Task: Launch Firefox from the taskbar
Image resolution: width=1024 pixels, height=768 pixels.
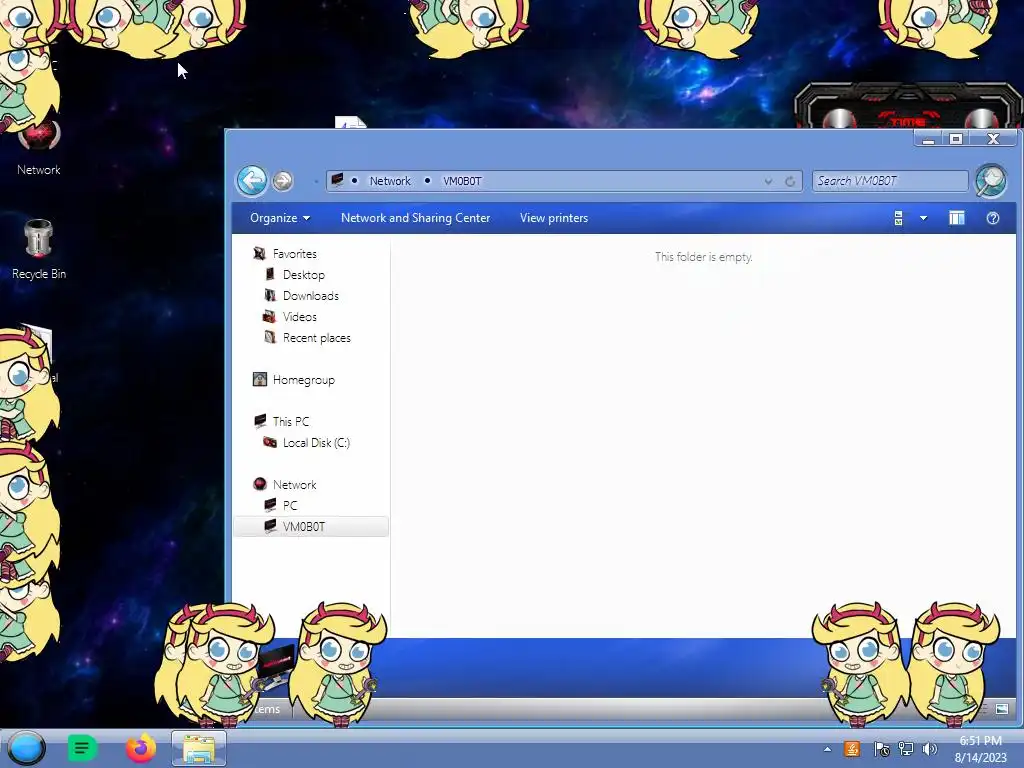Action: (140, 748)
